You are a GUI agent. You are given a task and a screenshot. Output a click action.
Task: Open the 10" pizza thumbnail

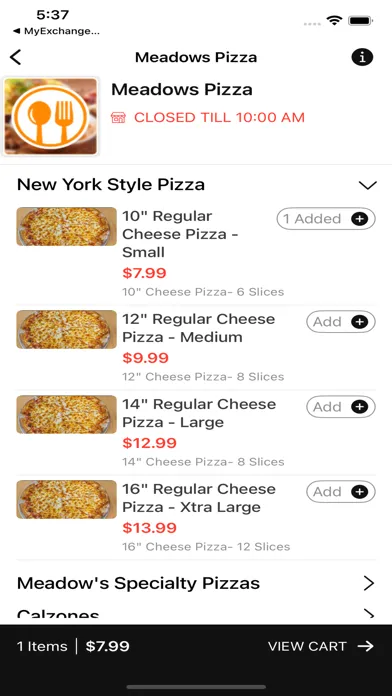[x=67, y=226]
